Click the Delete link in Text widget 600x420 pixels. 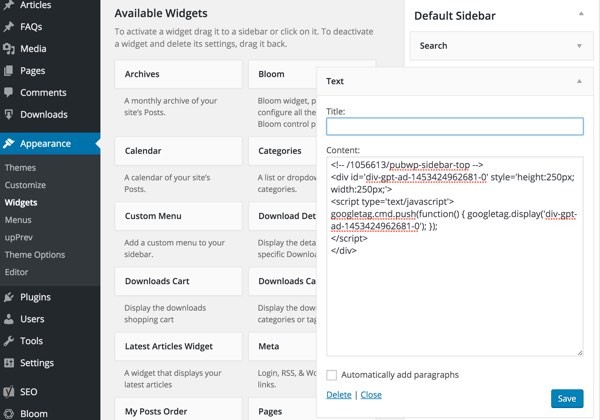click(339, 395)
